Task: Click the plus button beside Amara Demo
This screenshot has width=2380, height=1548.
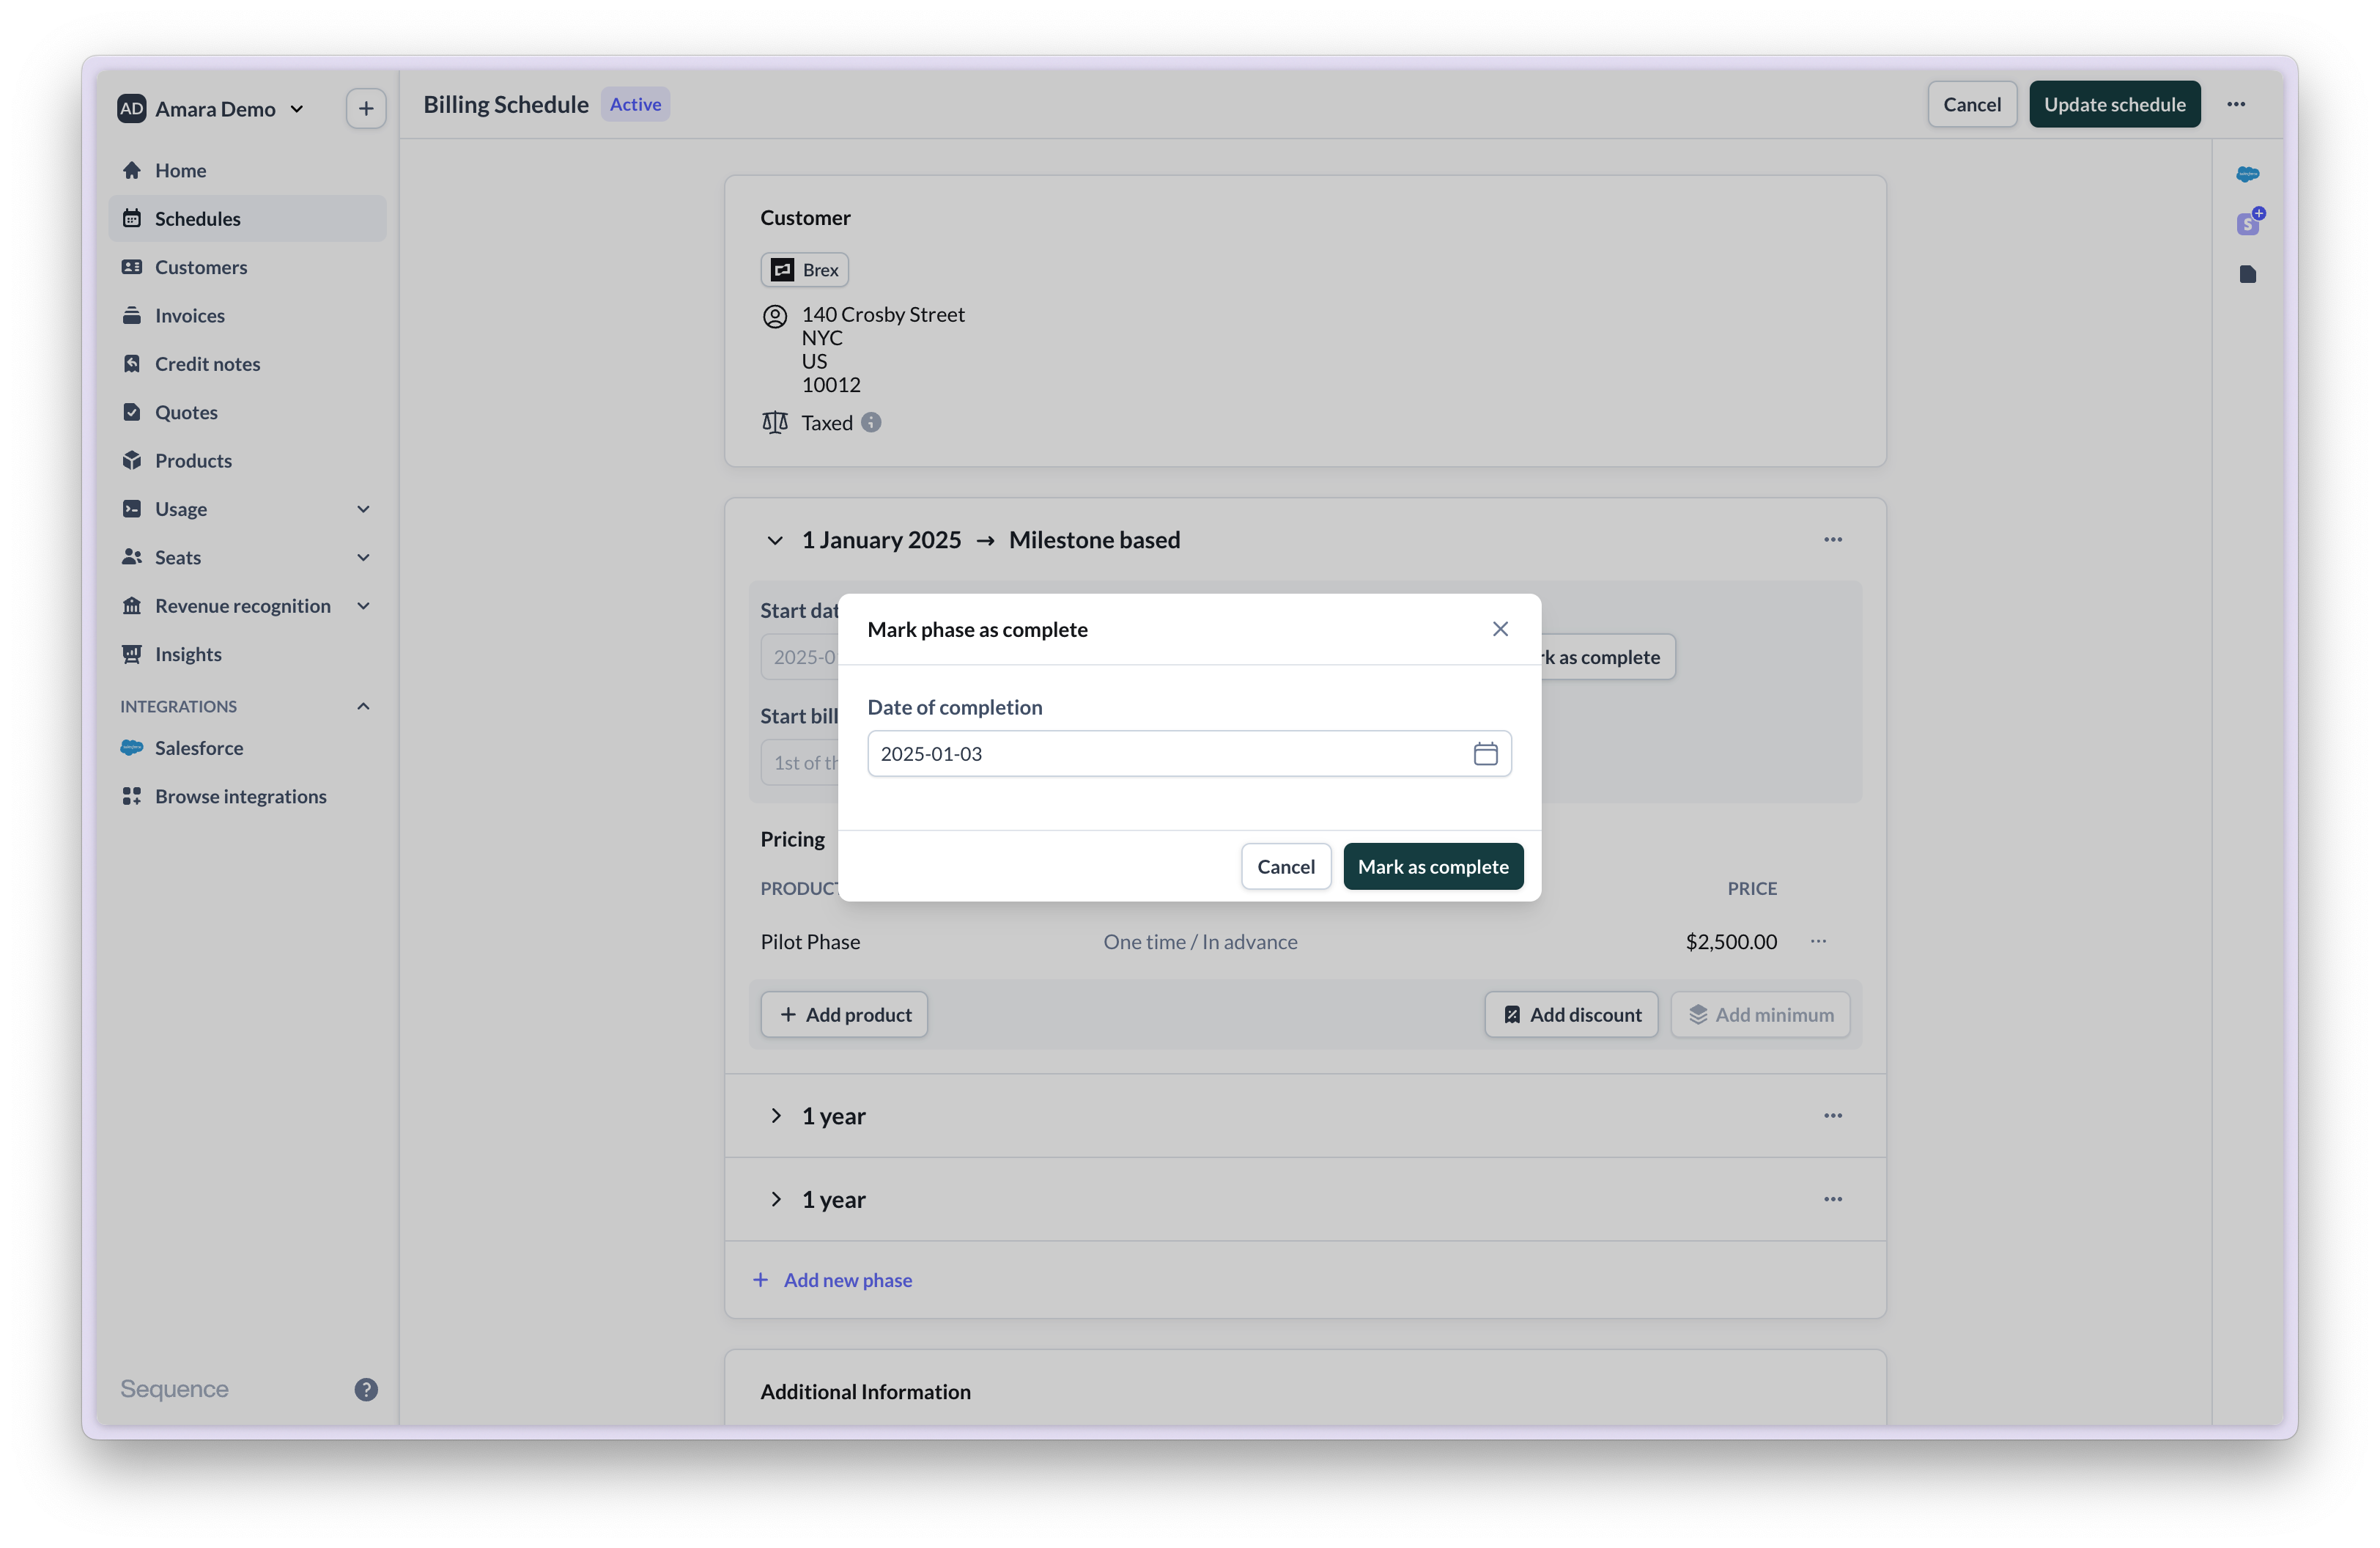Action: (x=366, y=108)
